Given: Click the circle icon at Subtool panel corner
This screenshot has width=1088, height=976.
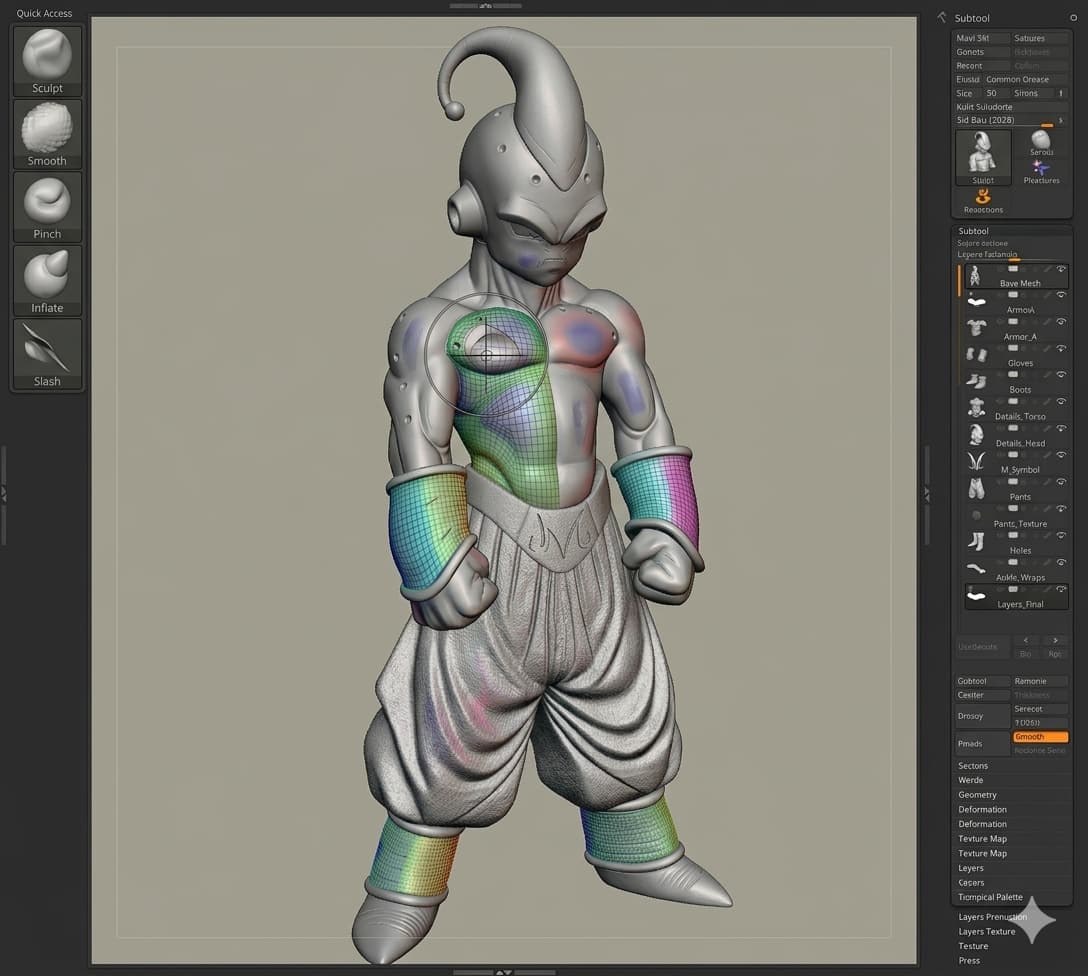Looking at the screenshot, I should 1073,18.
